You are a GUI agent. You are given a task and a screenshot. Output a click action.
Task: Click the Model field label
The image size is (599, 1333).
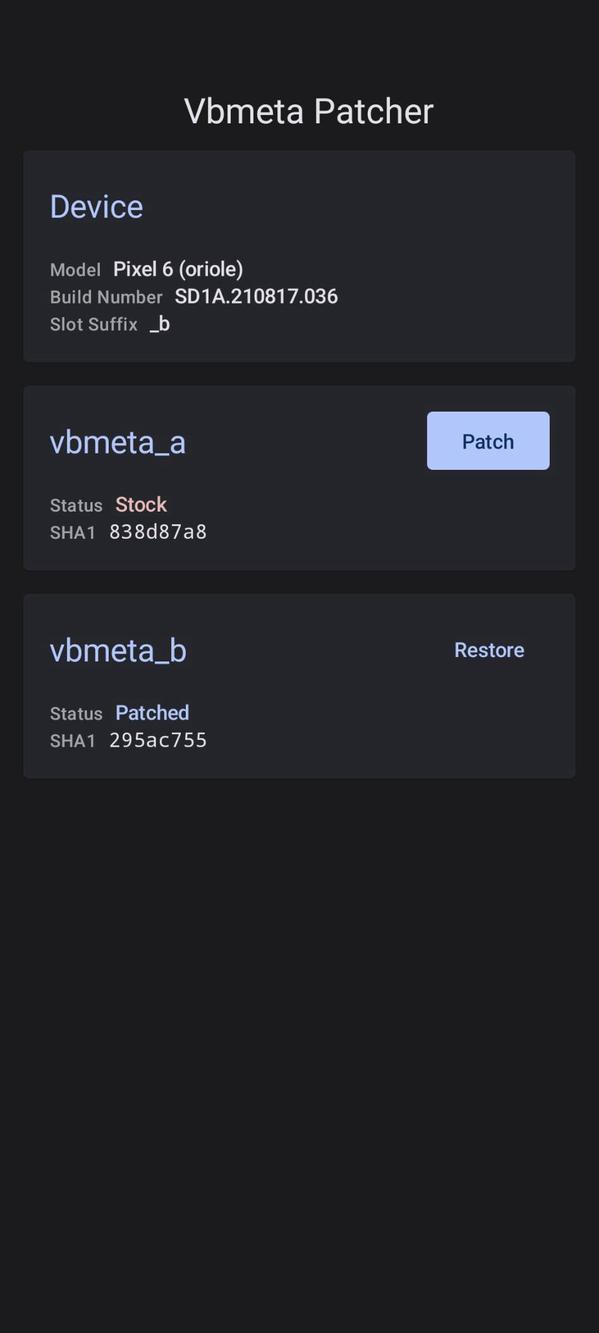74,269
